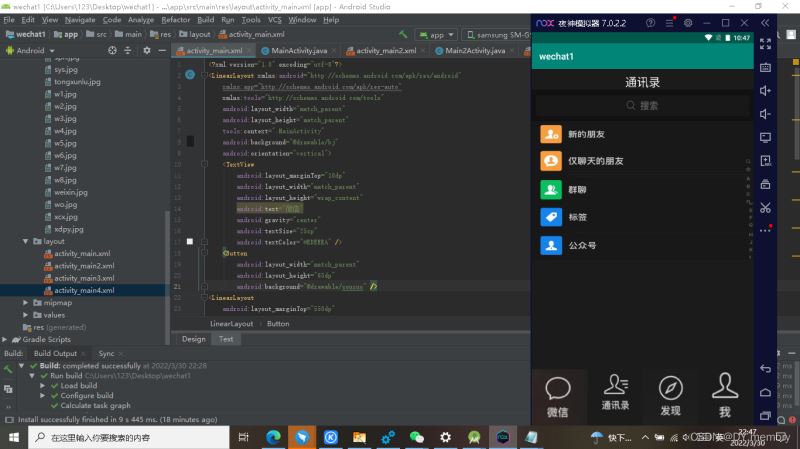Click Nox volume up icon
Viewport: 800px width, 449px height.
765,91
